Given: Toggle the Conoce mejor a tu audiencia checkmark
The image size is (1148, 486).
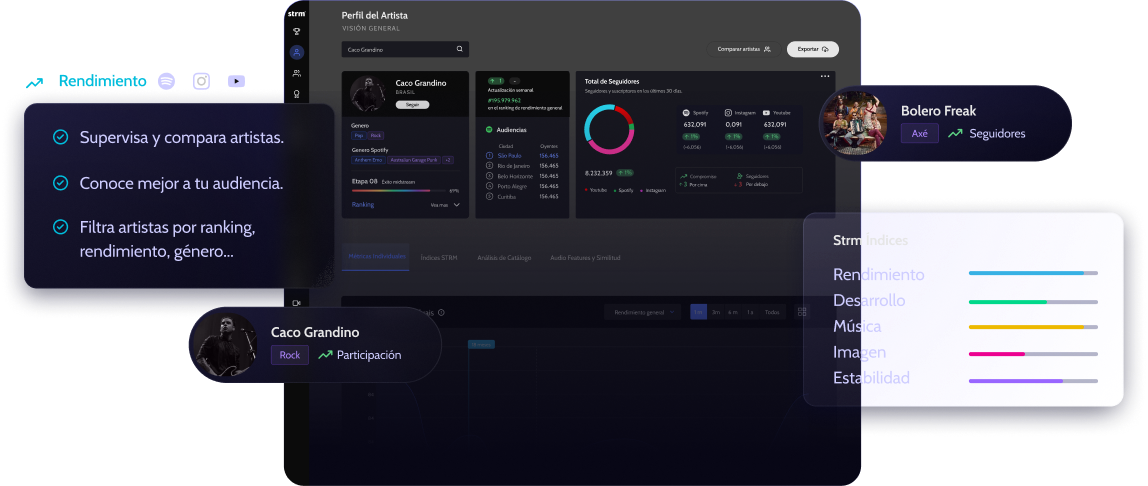Looking at the screenshot, I should tap(61, 183).
